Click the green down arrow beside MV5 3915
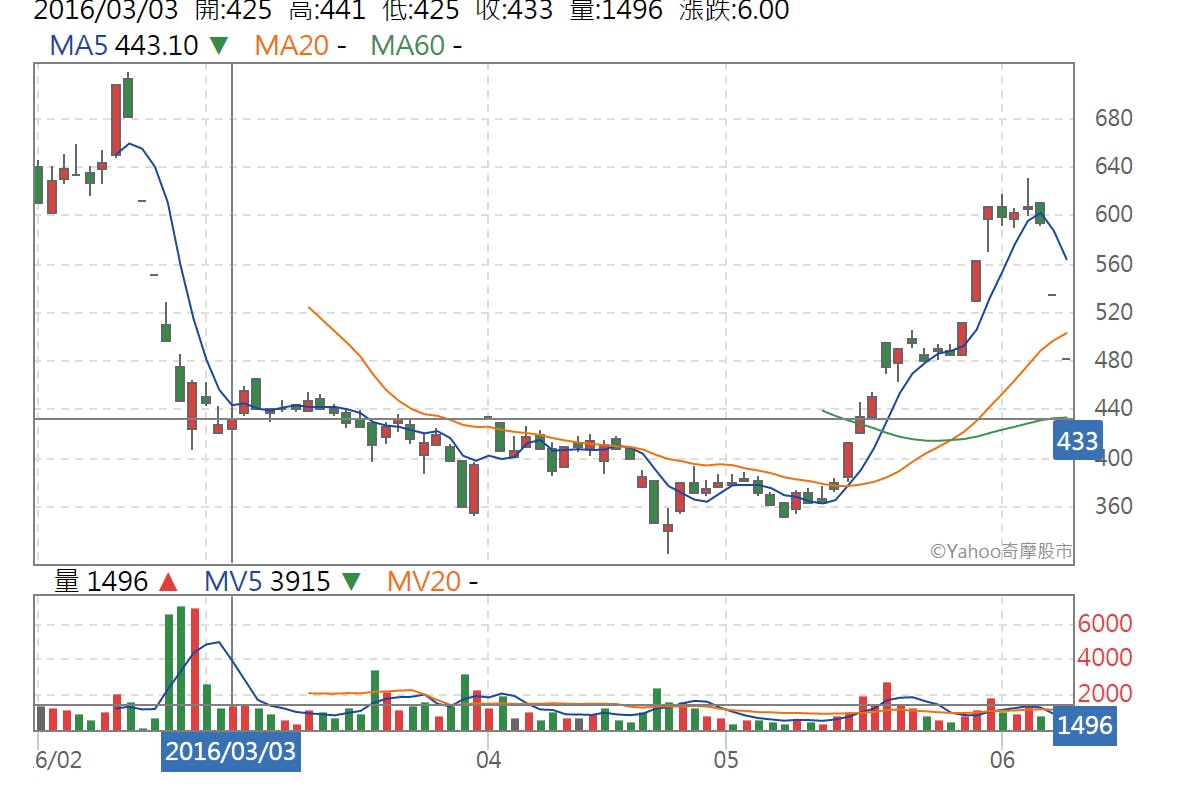The height and width of the screenshot is (808, 1182). click(x=351, y=582)
